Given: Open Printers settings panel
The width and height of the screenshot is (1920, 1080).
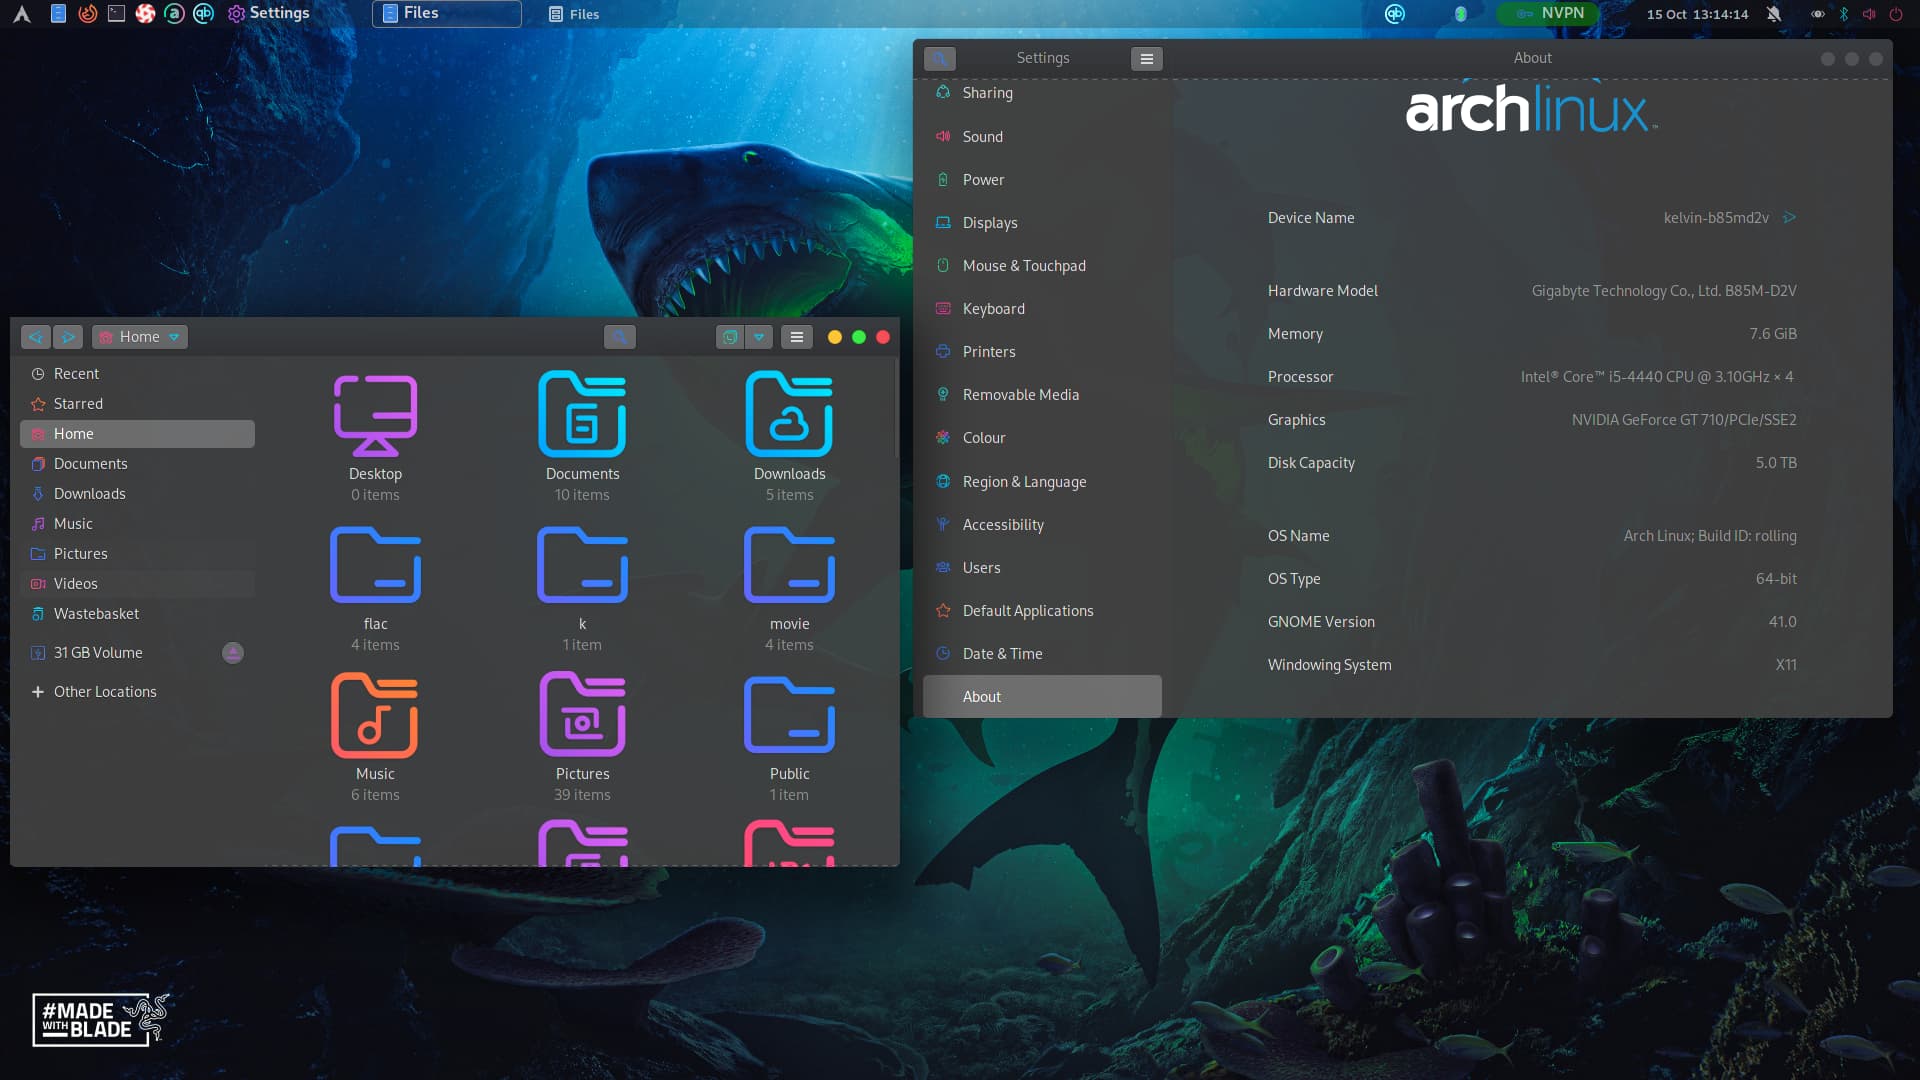Looking at the screenshot, I should 1042,352.
